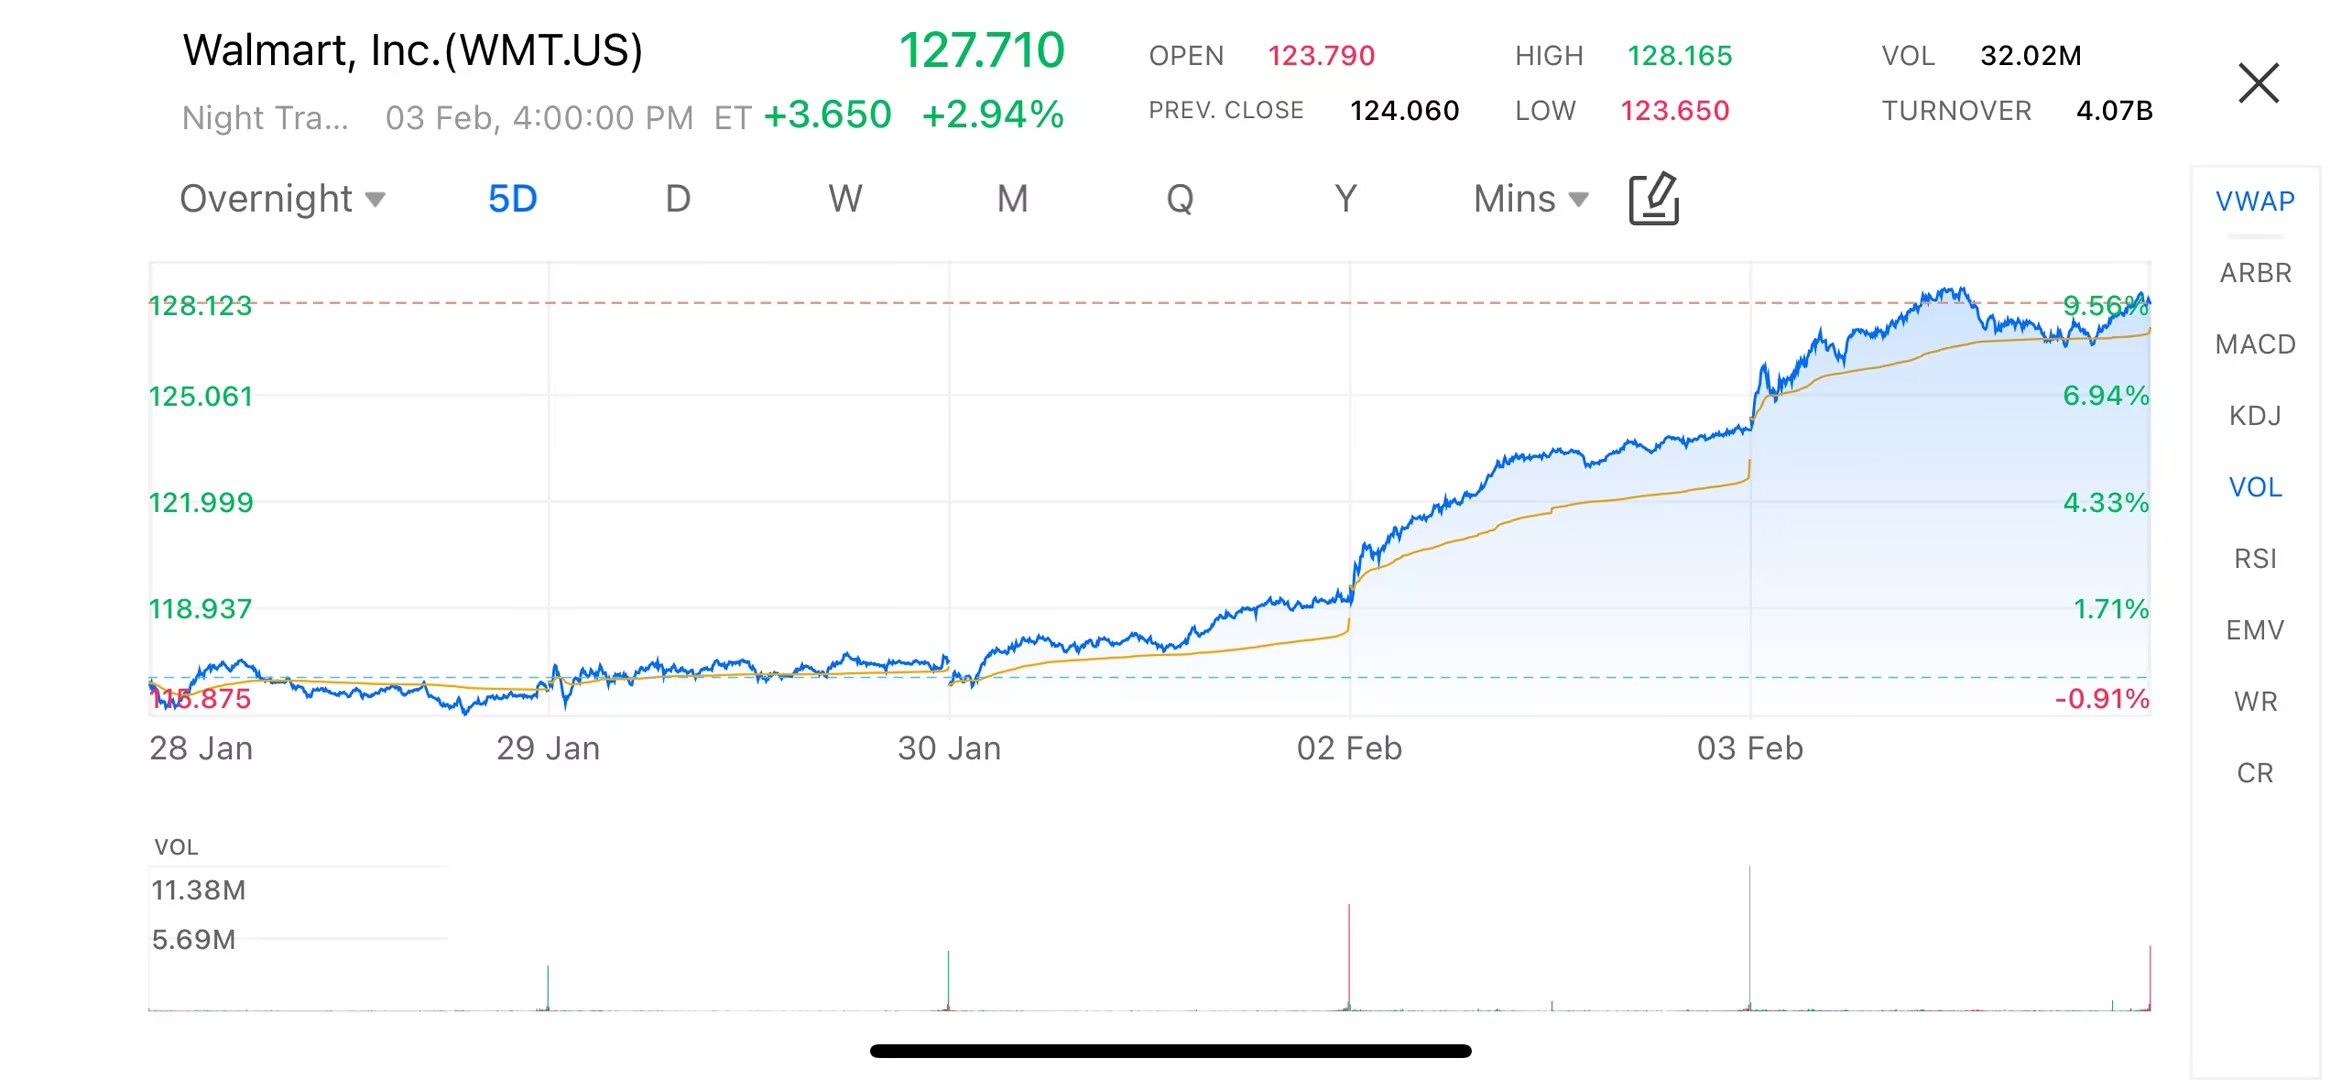Open the chart drawing edit tool
Viewport: 2341px width, 1080px height.
click(x=1653, y=199)
